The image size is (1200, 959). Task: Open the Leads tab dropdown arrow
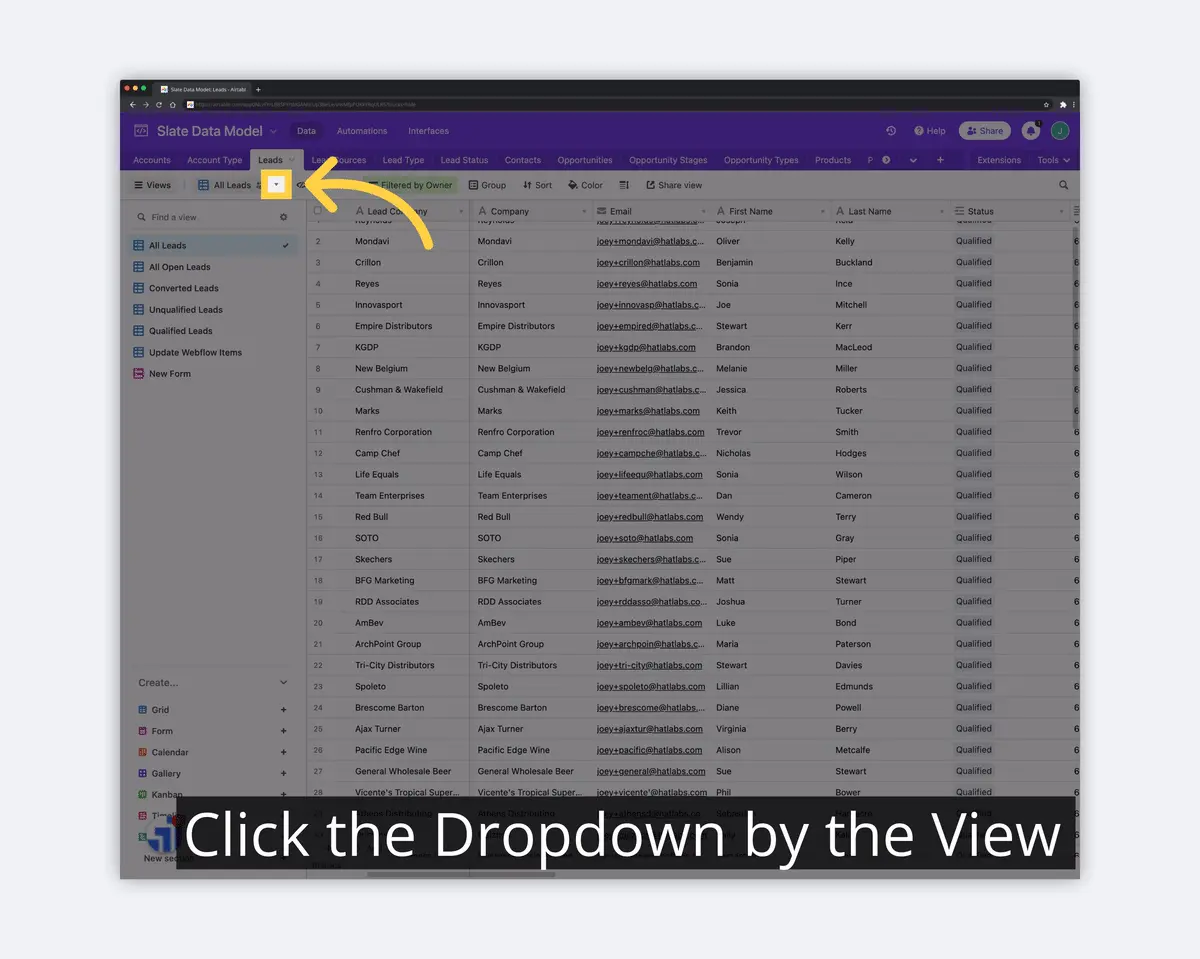(x=291, y=160)
